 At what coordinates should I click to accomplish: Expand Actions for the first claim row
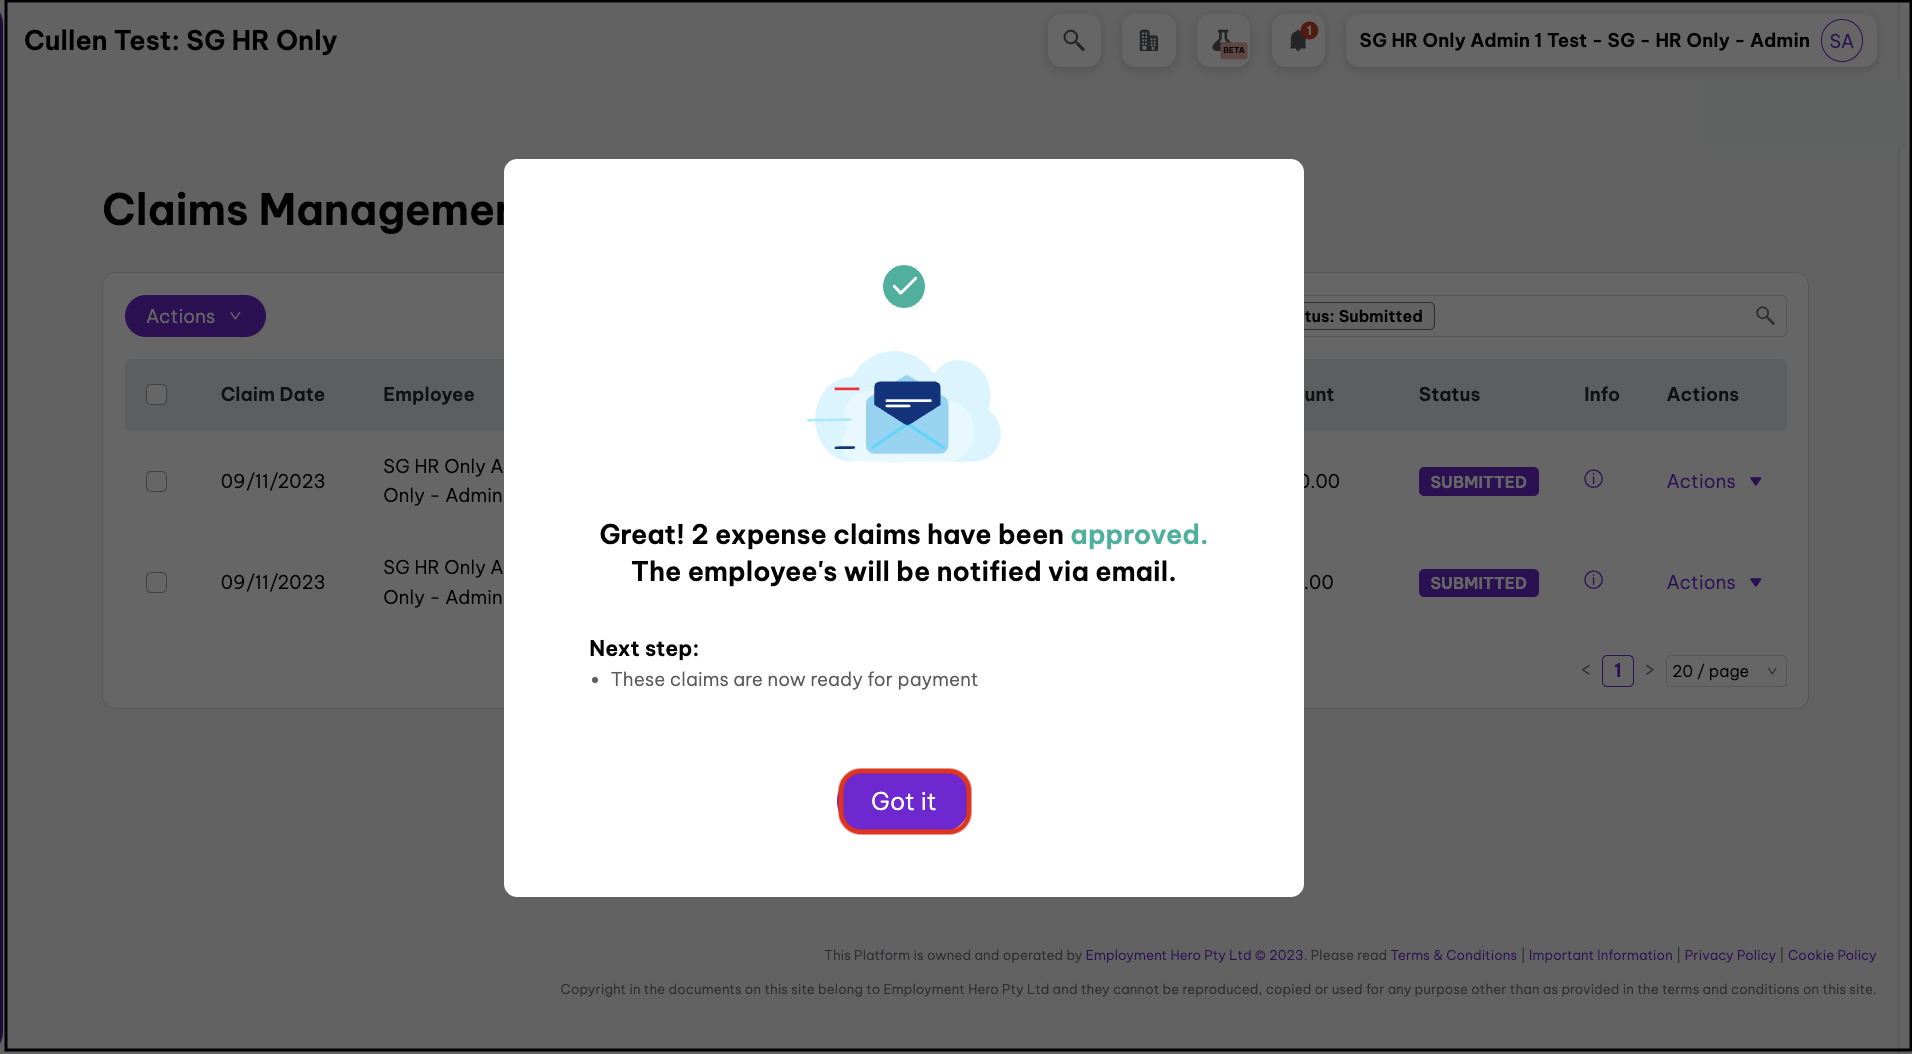(x=1713, y=481)
